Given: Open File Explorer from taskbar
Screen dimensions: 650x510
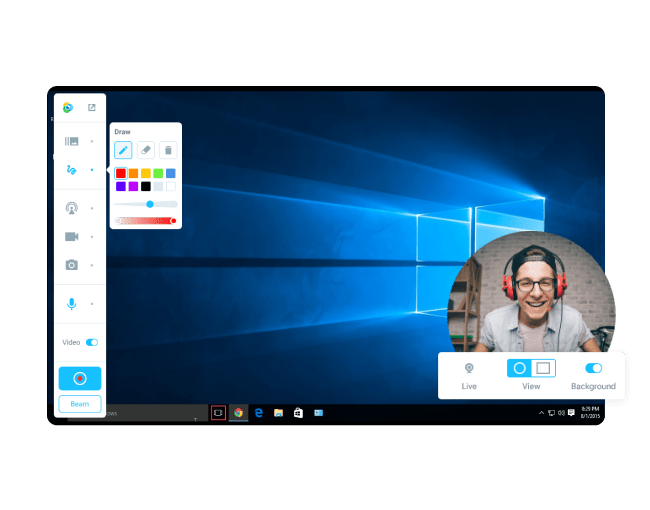Looking at the screenshot, I should pyautogui.click(x=278, y=413).
